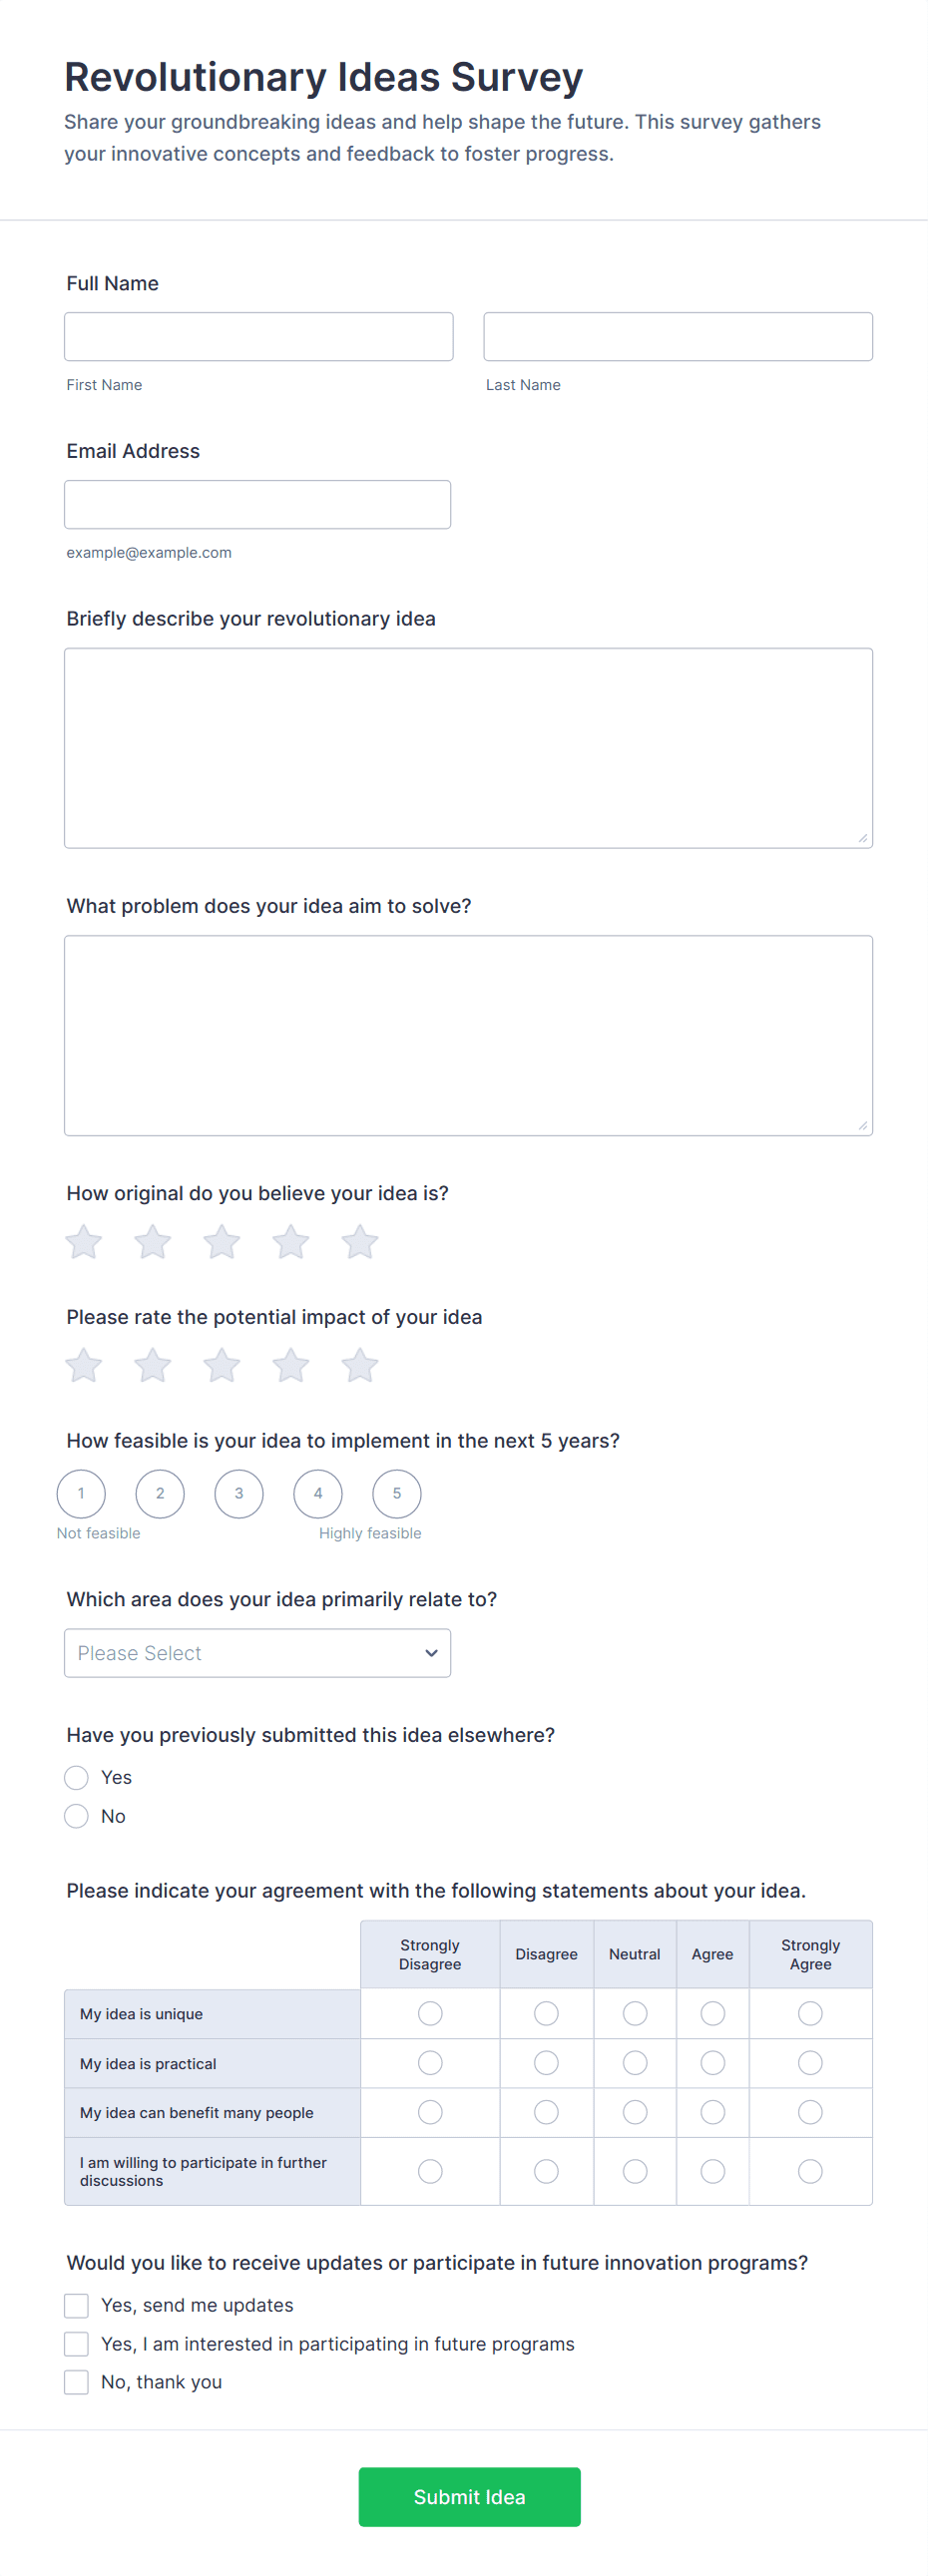Viewport: 928px width, 2576px height.
Task: Choose feasibility rating 1, Not feasible
Action: 81,1493
